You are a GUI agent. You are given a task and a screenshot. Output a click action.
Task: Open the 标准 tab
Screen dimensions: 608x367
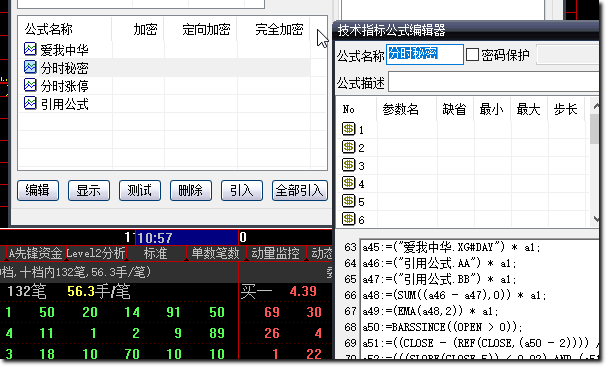pyautogui.click(x=155, y=253)
